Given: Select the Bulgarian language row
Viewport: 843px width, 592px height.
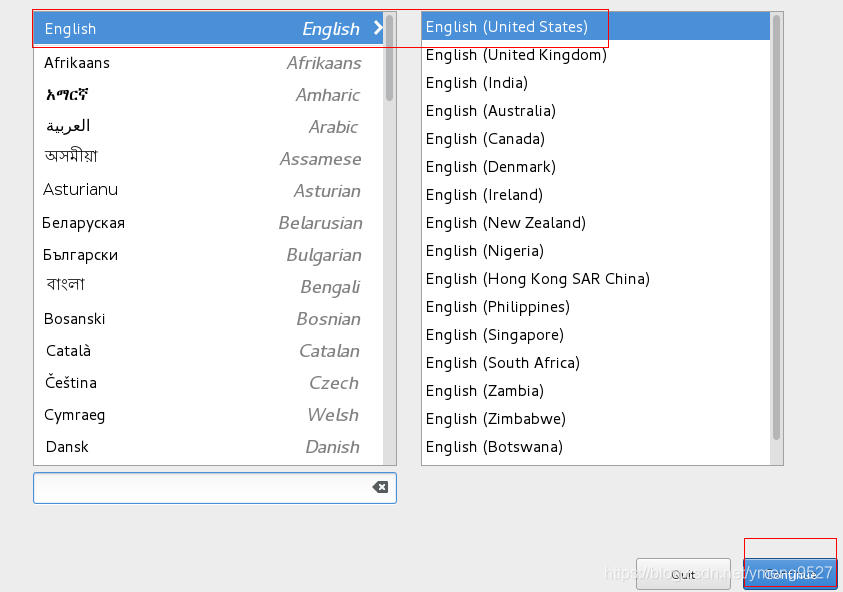Looking at the screenshot, I should pyautogui.click(x=209, y=254).
